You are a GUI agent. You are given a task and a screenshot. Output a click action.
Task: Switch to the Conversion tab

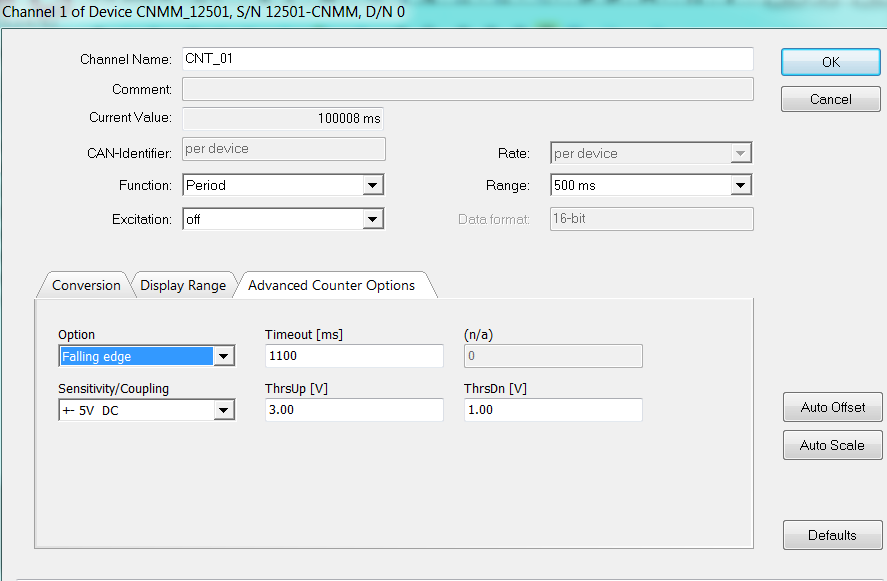86,285
